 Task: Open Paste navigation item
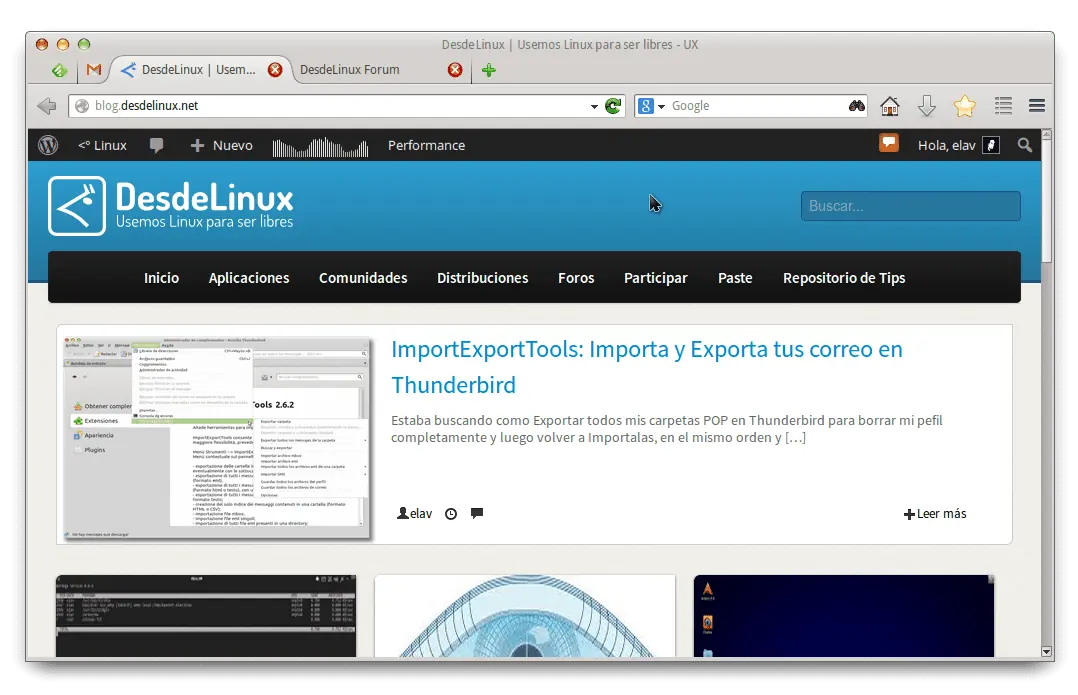(x=735, y=278)
